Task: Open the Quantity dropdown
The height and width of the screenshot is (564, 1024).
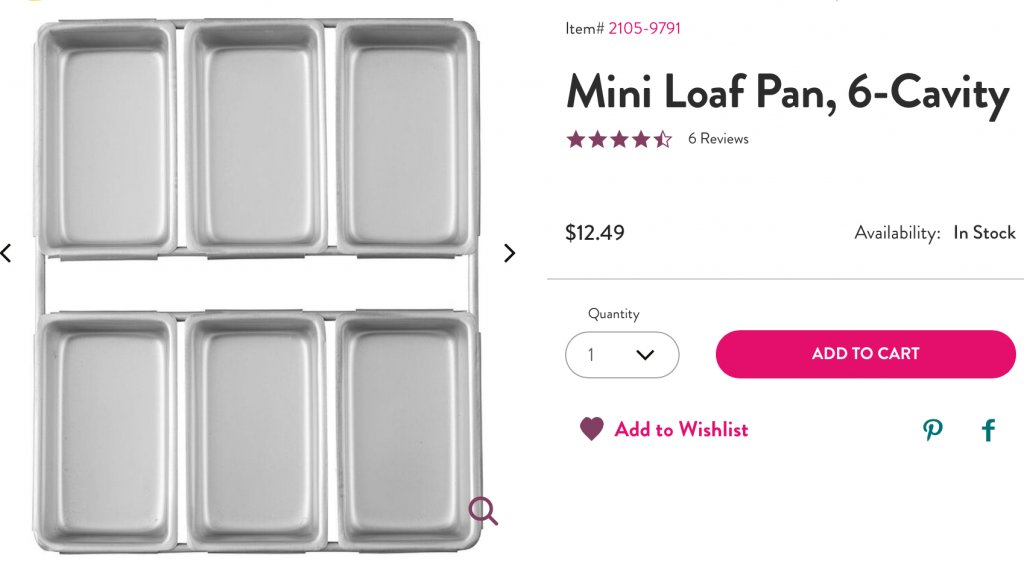Action: [622, 355]
